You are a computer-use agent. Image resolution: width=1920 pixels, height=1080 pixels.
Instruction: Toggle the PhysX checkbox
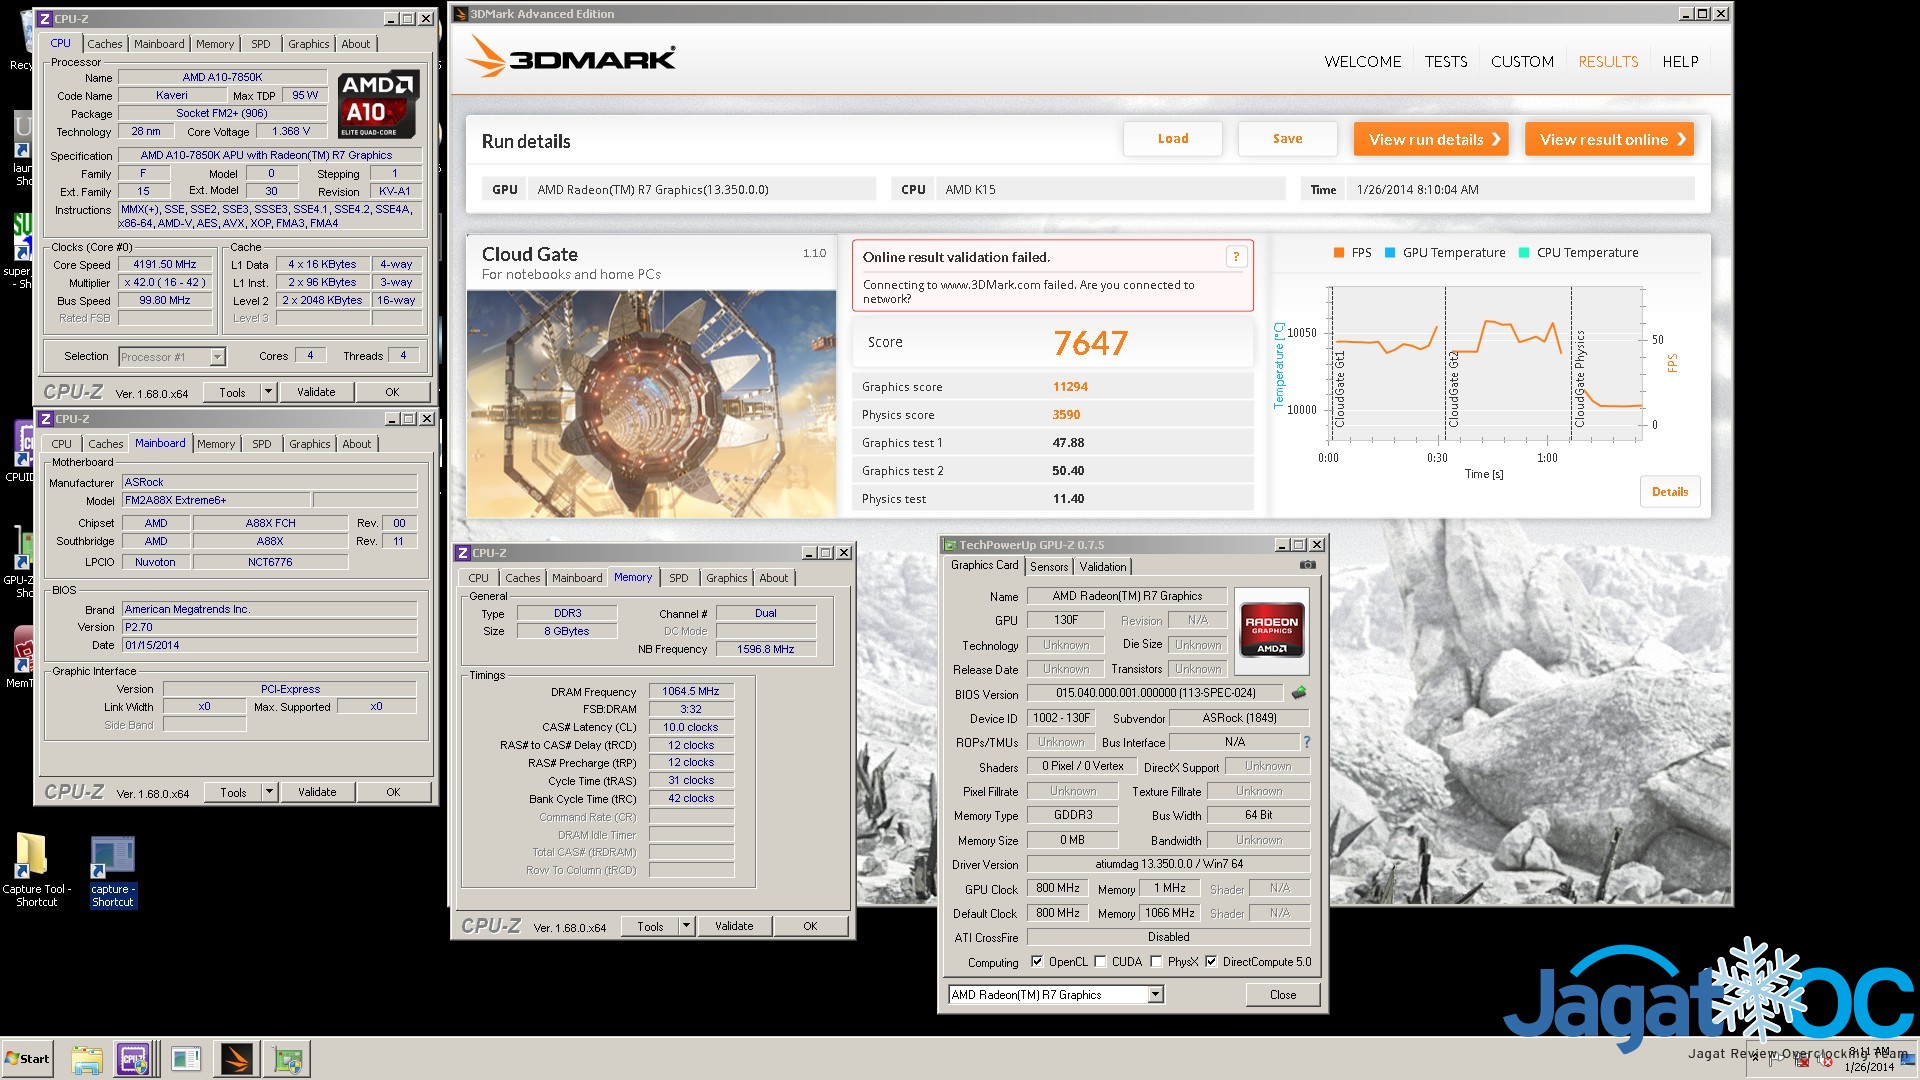[1156, 962]
